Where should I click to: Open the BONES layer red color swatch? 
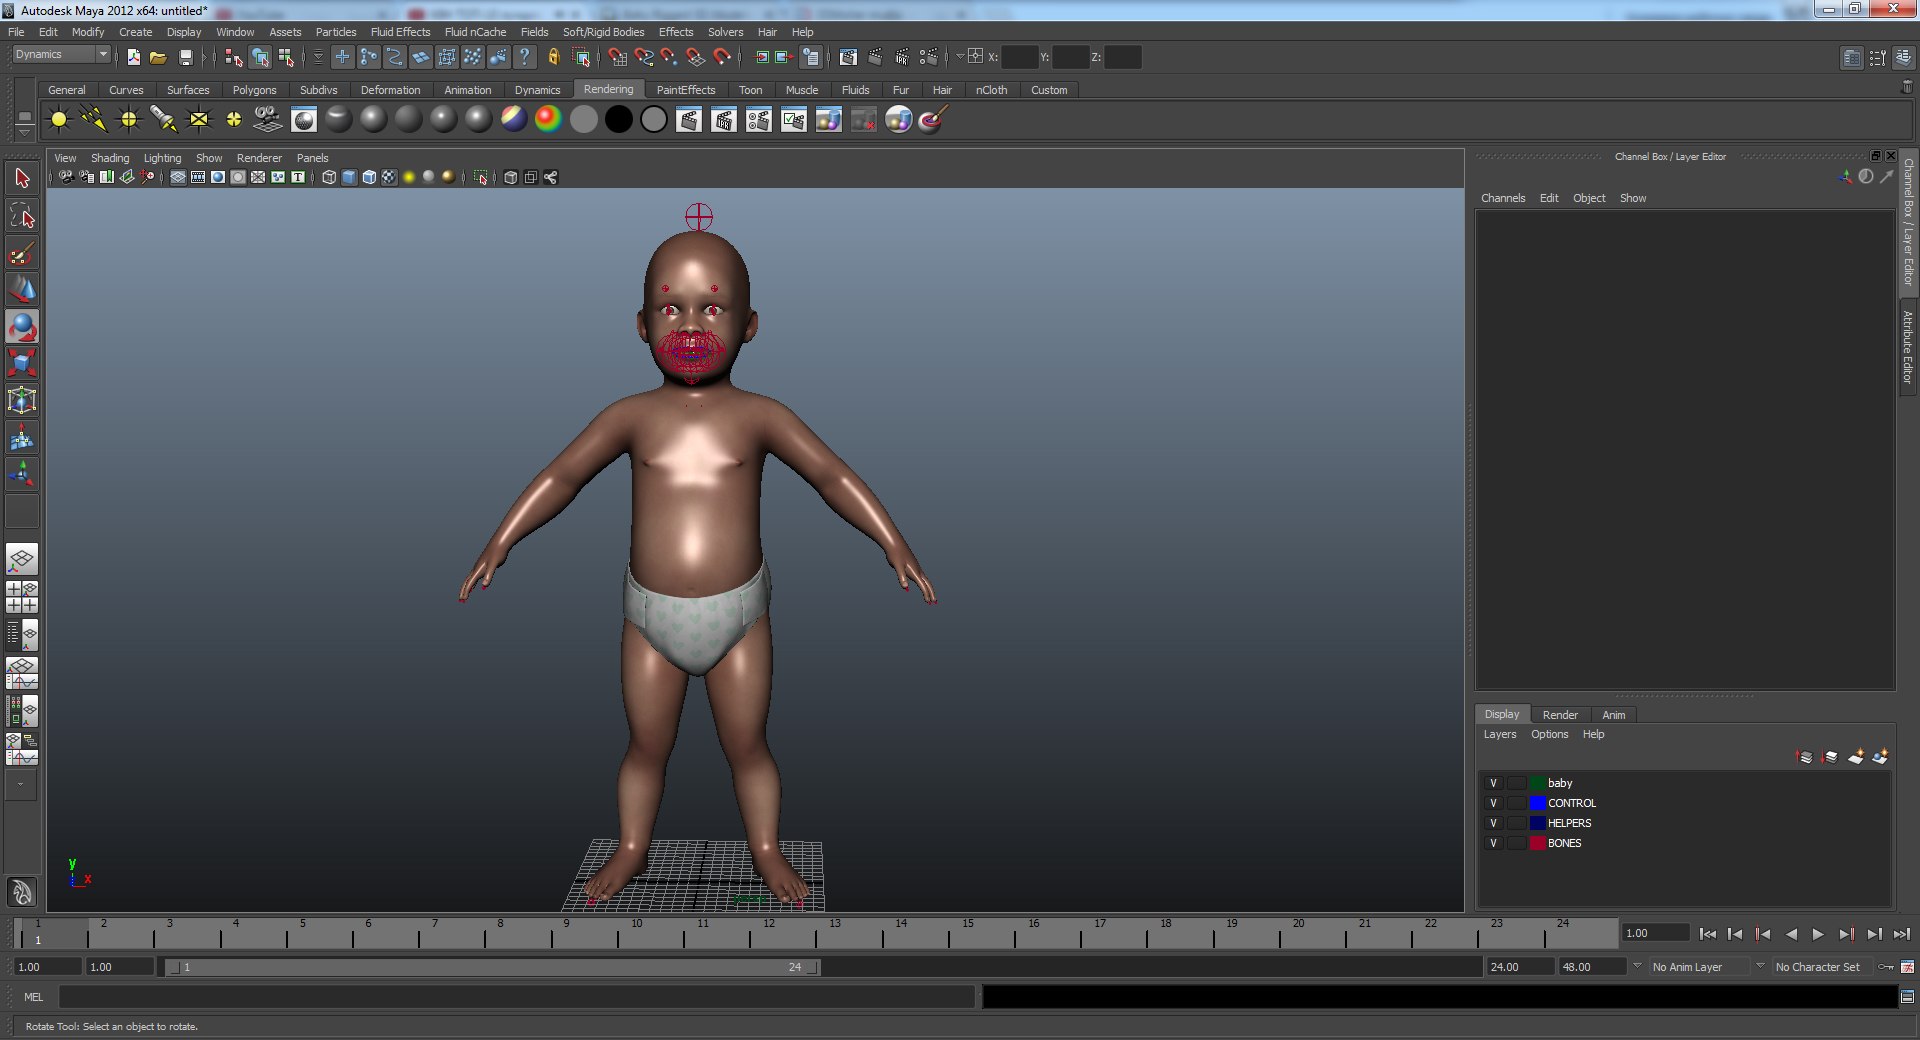(1538, 843)
